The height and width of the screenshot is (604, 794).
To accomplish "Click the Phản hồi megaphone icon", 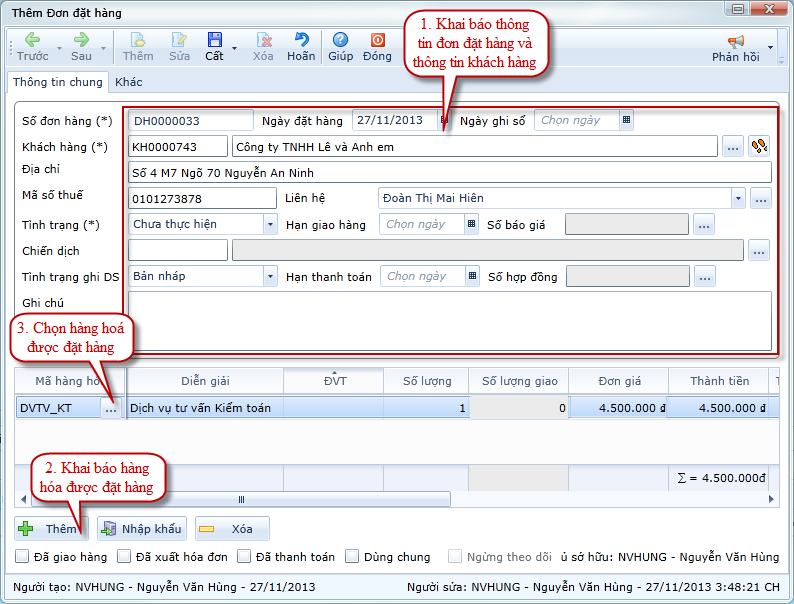I will [736, 41].
